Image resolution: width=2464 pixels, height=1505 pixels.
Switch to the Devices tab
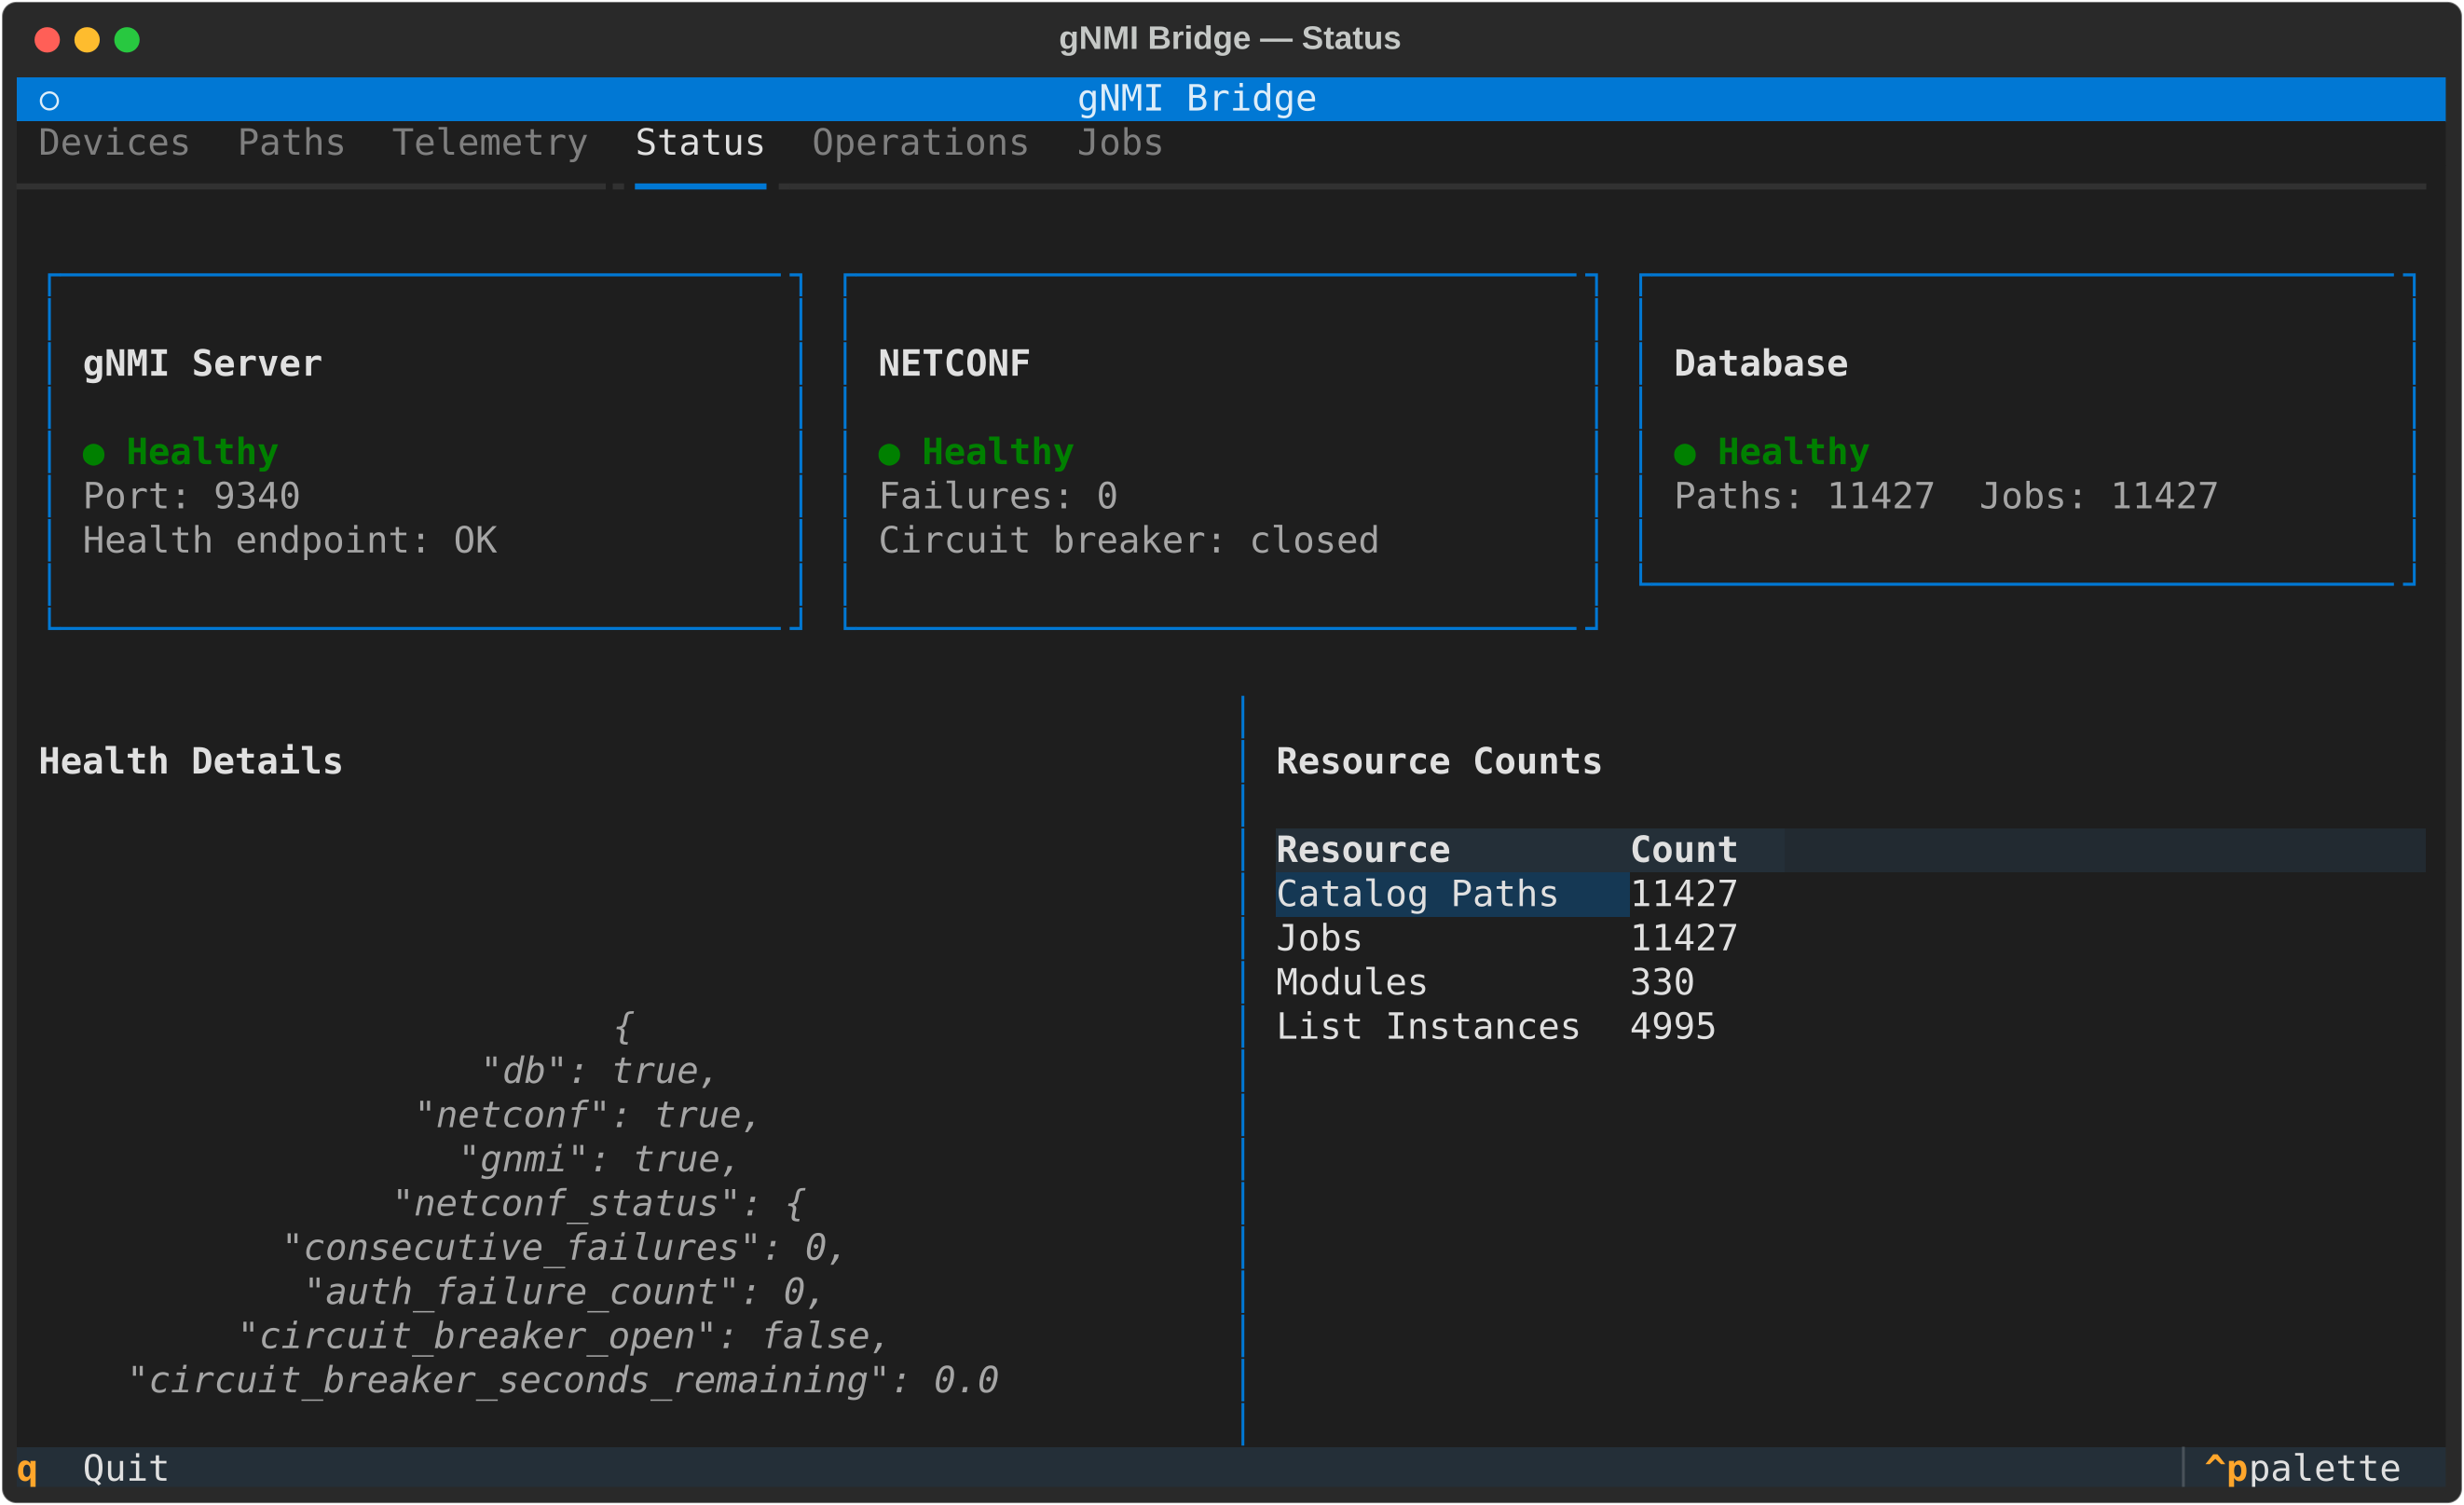(114, 143)
